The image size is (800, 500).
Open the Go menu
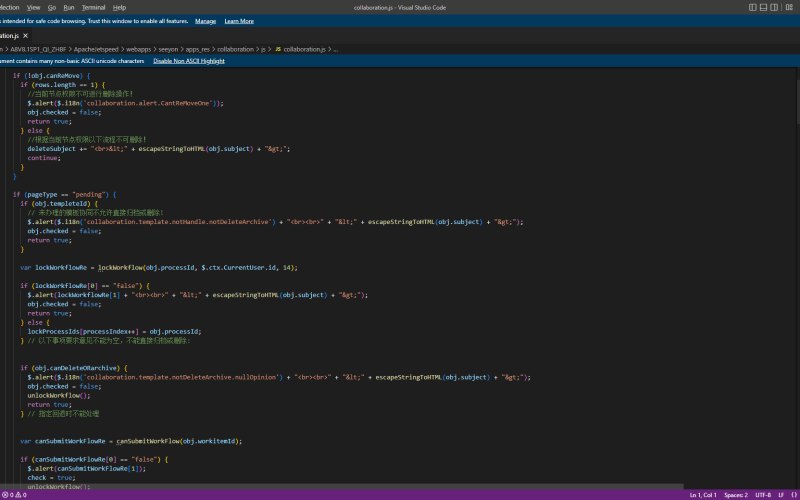coord(52,8)
